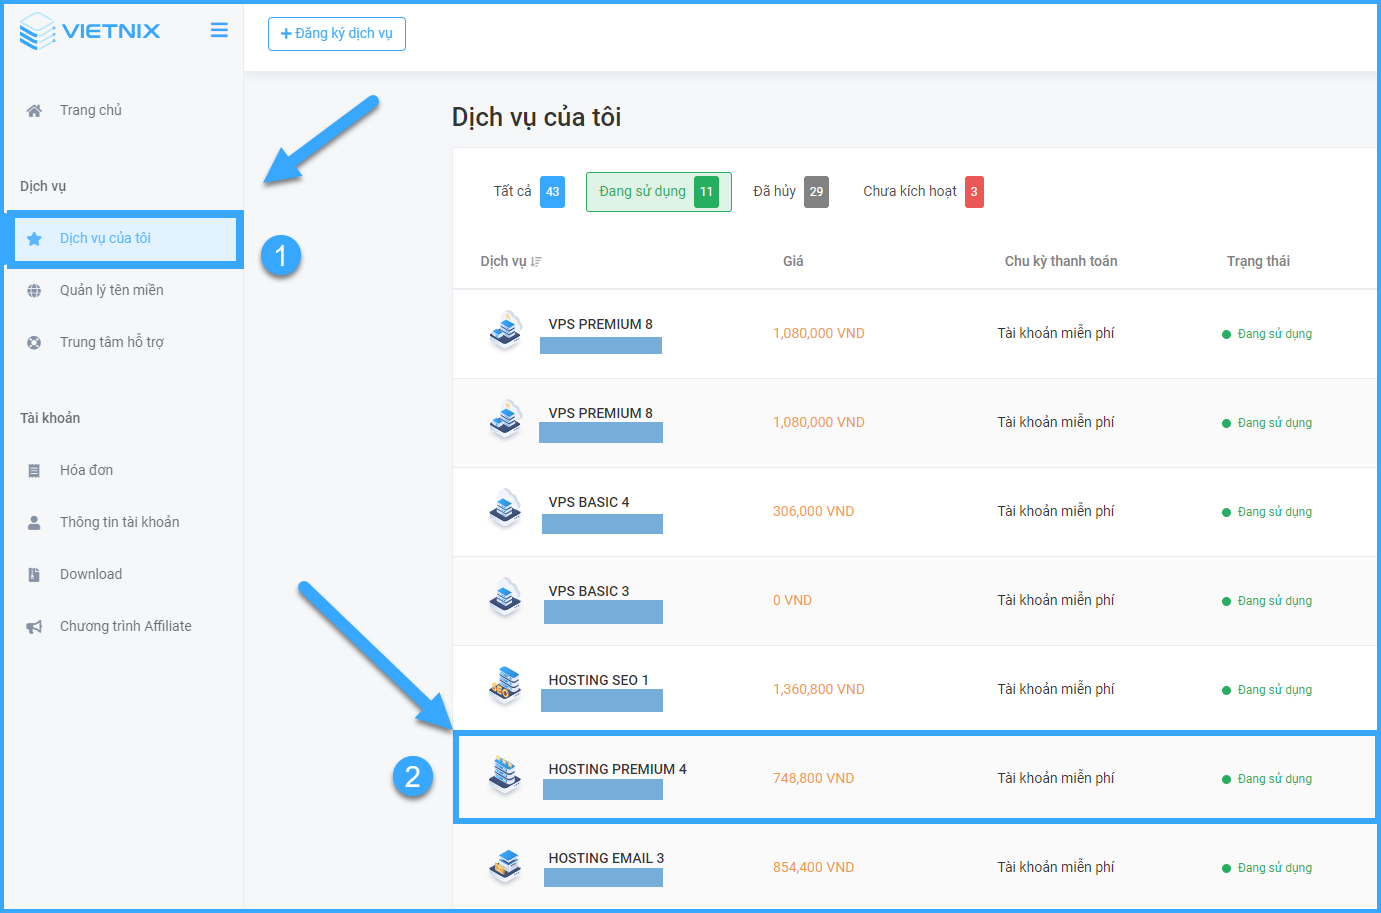Click the Trạng thái column header

[x=1258, y=261]
